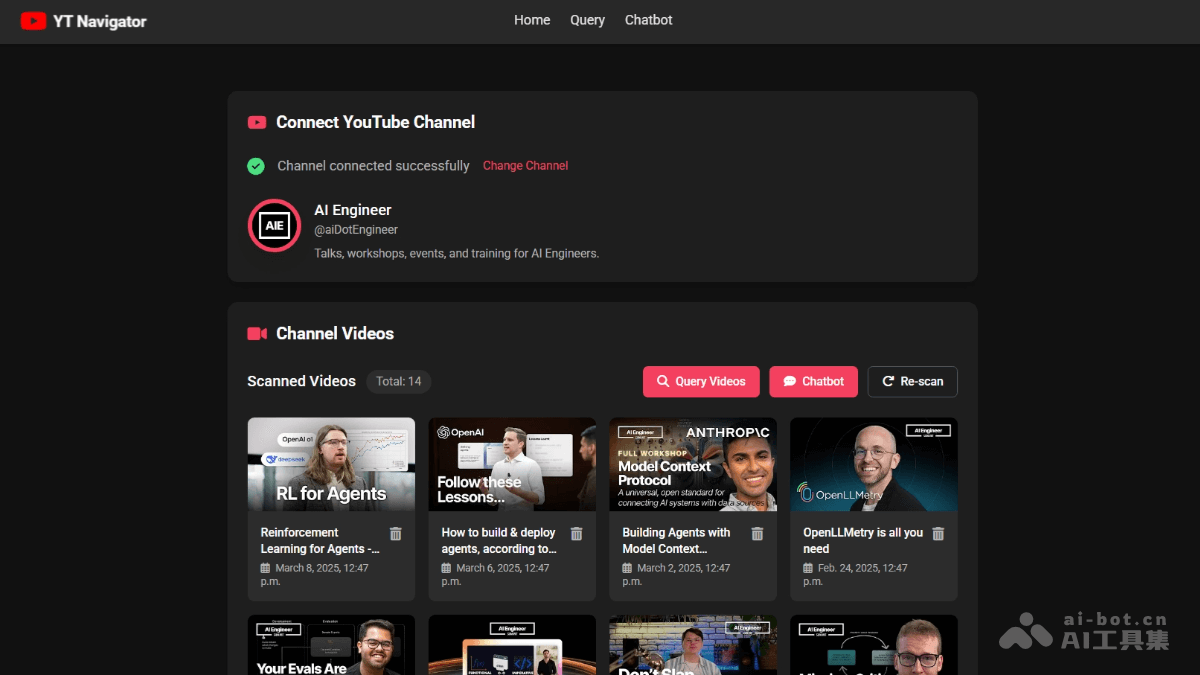Click the video camera icon next to Channel Videos
The width and height of the screenshot is (1200, 675).
click(x=255, y=333)
